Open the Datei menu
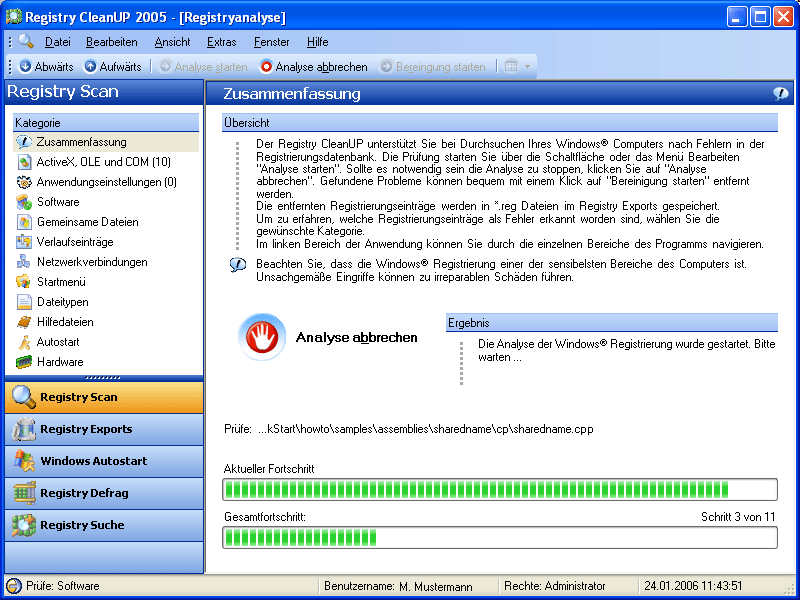The image size is (800, 600). point(58,42)
